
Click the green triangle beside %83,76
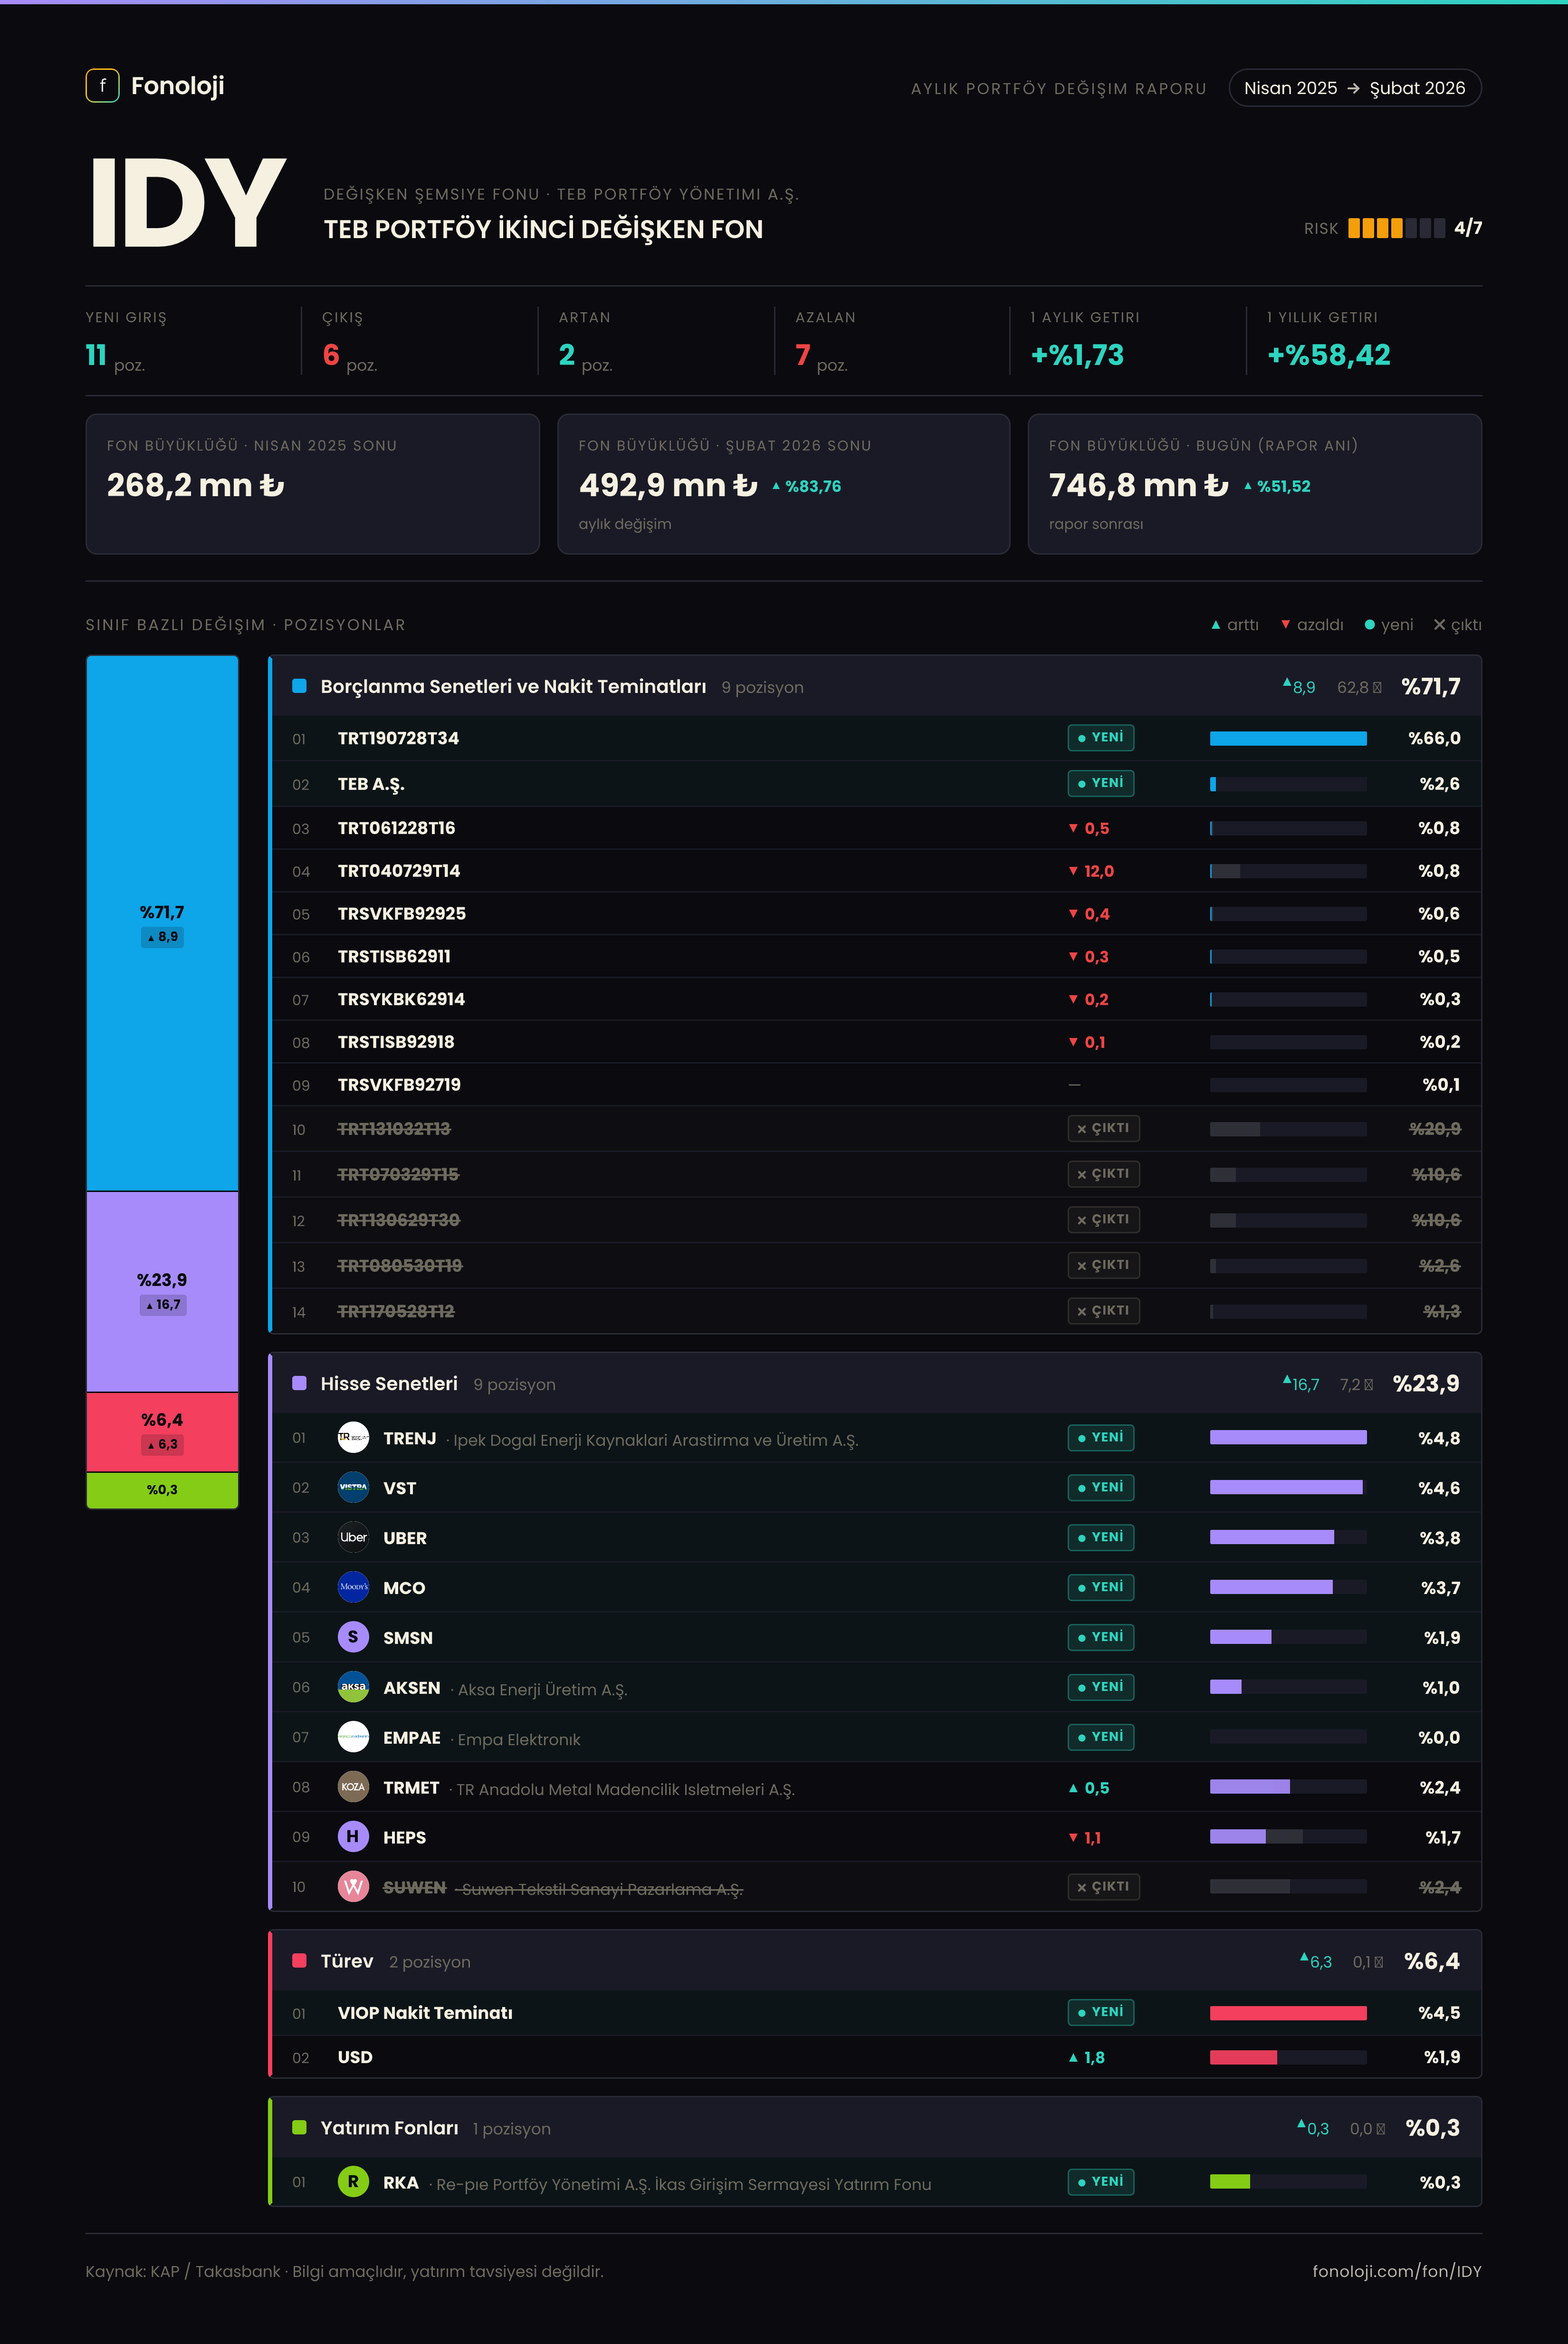coord(776,487)
